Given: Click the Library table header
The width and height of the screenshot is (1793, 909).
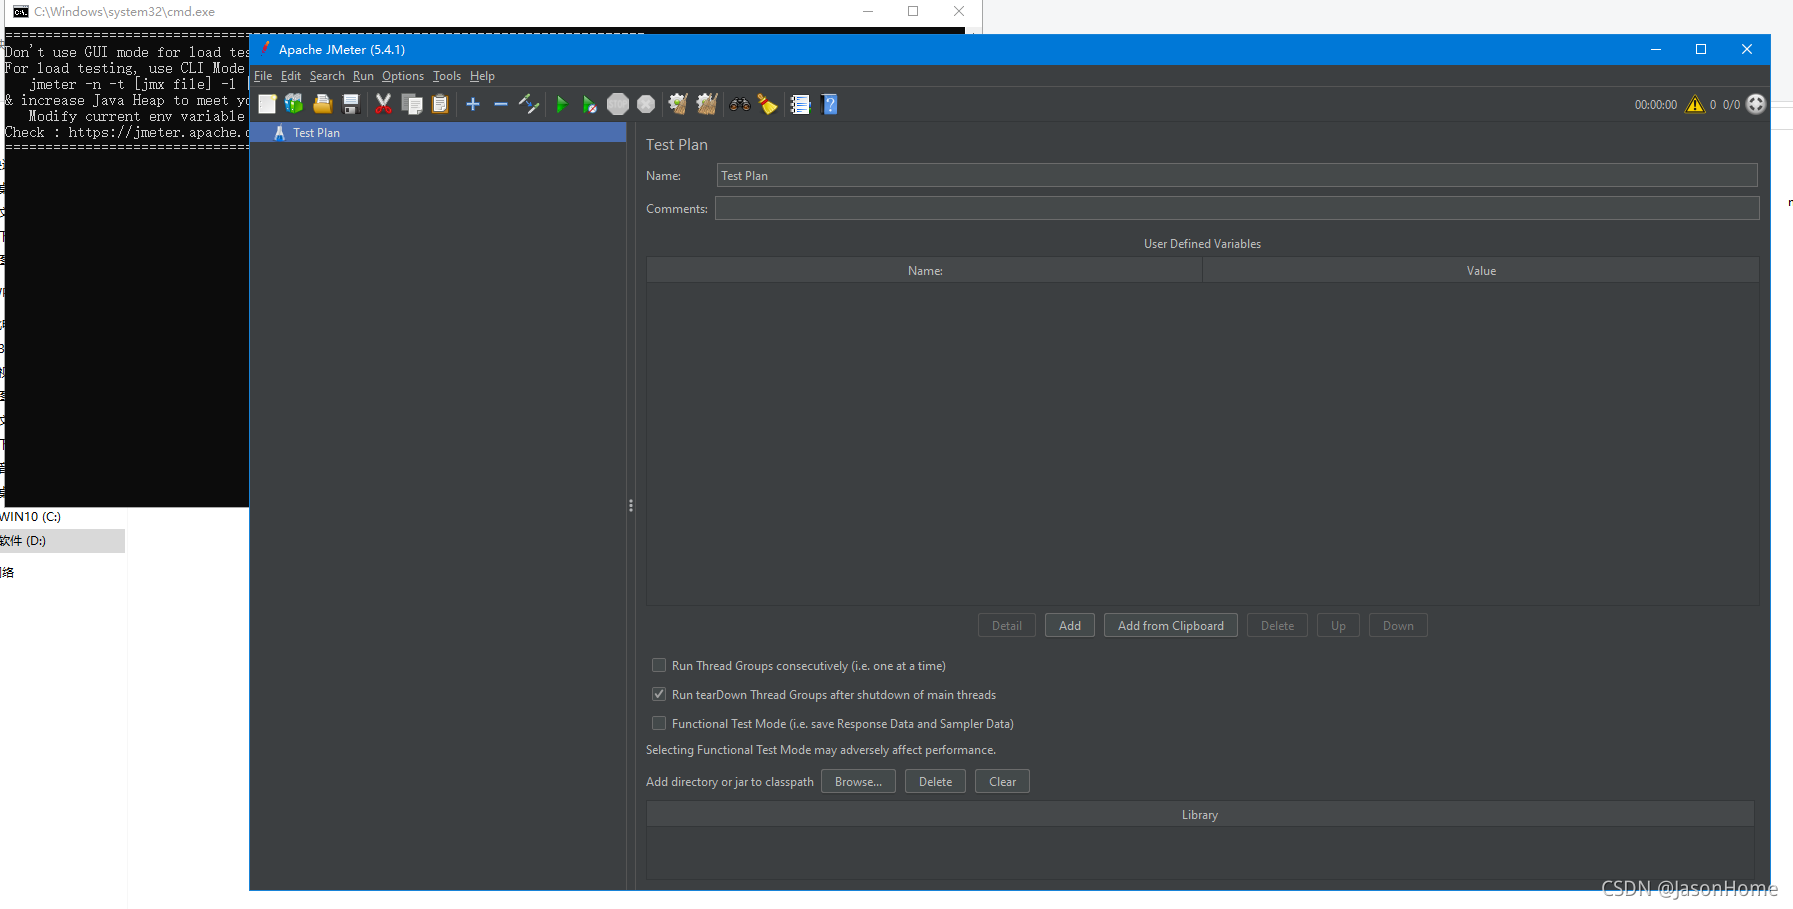Looking at the screenshot, I should 1200,815.
